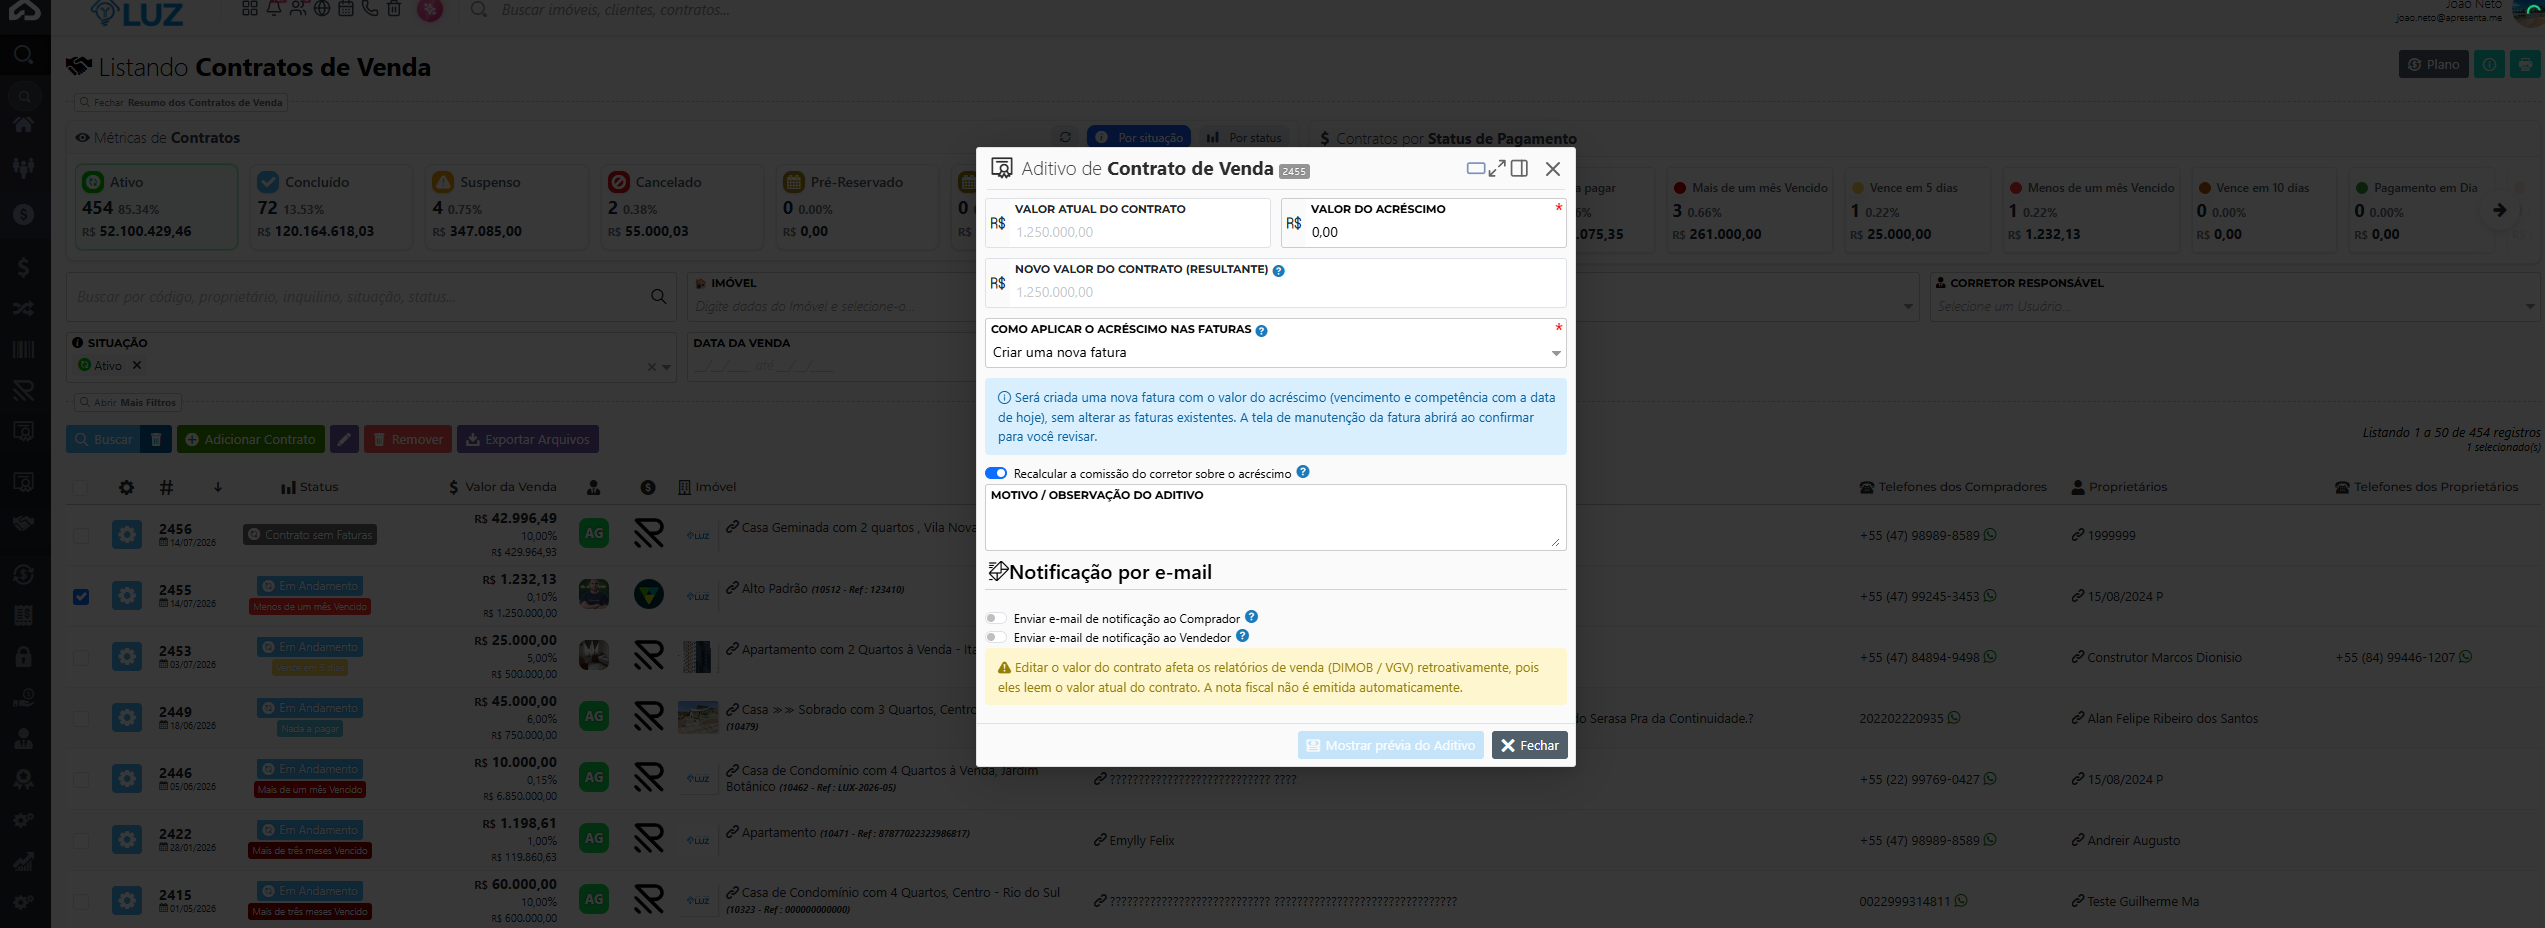Open help for Enviar e-mail ao Comprador
The image size is (2545, 928).
(x=1251, y=617)
